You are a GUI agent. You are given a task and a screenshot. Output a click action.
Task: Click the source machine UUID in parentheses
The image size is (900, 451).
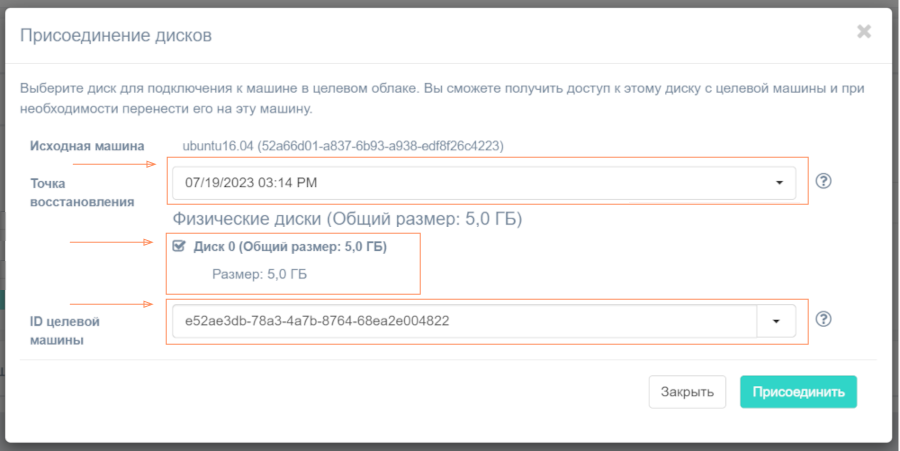click(x=380, y=146)
